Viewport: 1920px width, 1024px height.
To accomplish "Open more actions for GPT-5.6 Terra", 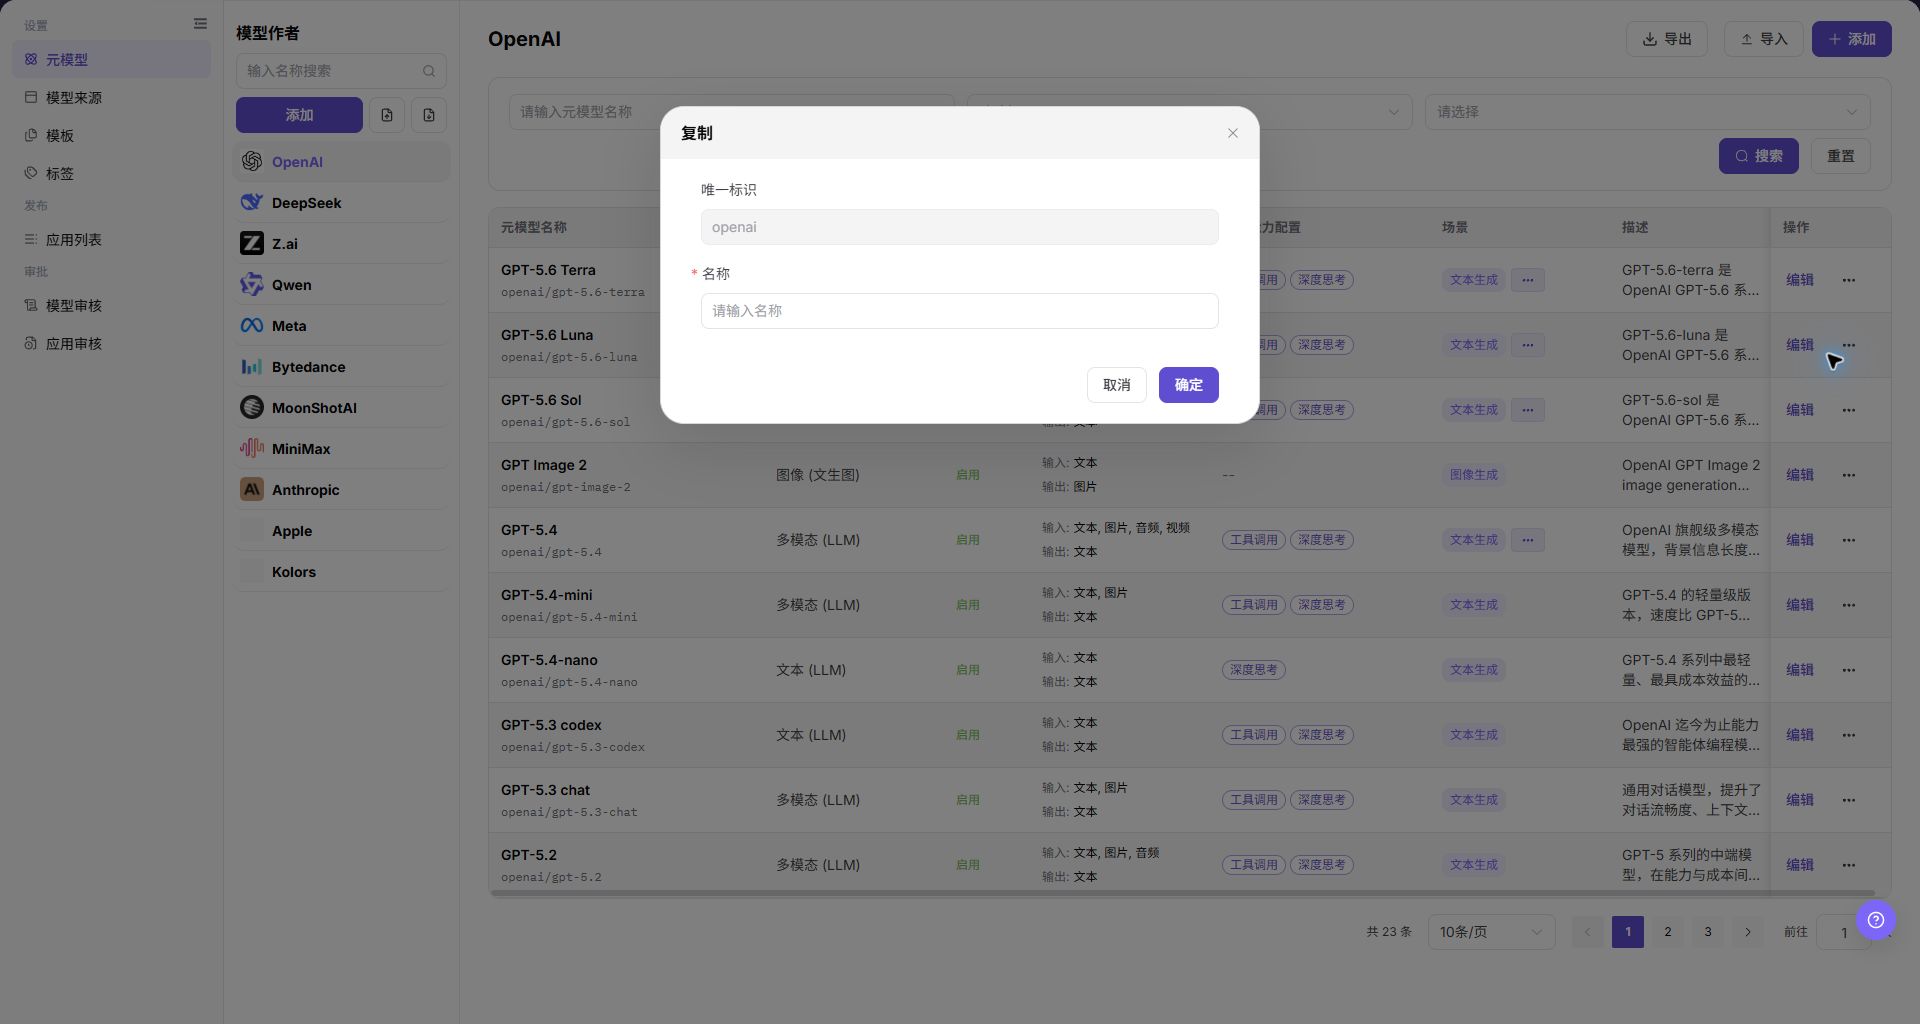I will pos(1848,280).
